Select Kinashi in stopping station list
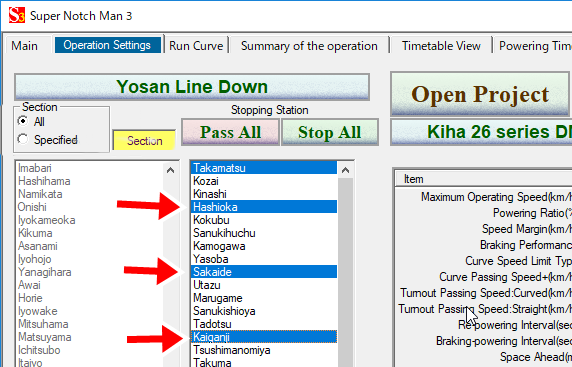Image resolution: width=572 pixels, height=367 pixels. tap(264, 194)
